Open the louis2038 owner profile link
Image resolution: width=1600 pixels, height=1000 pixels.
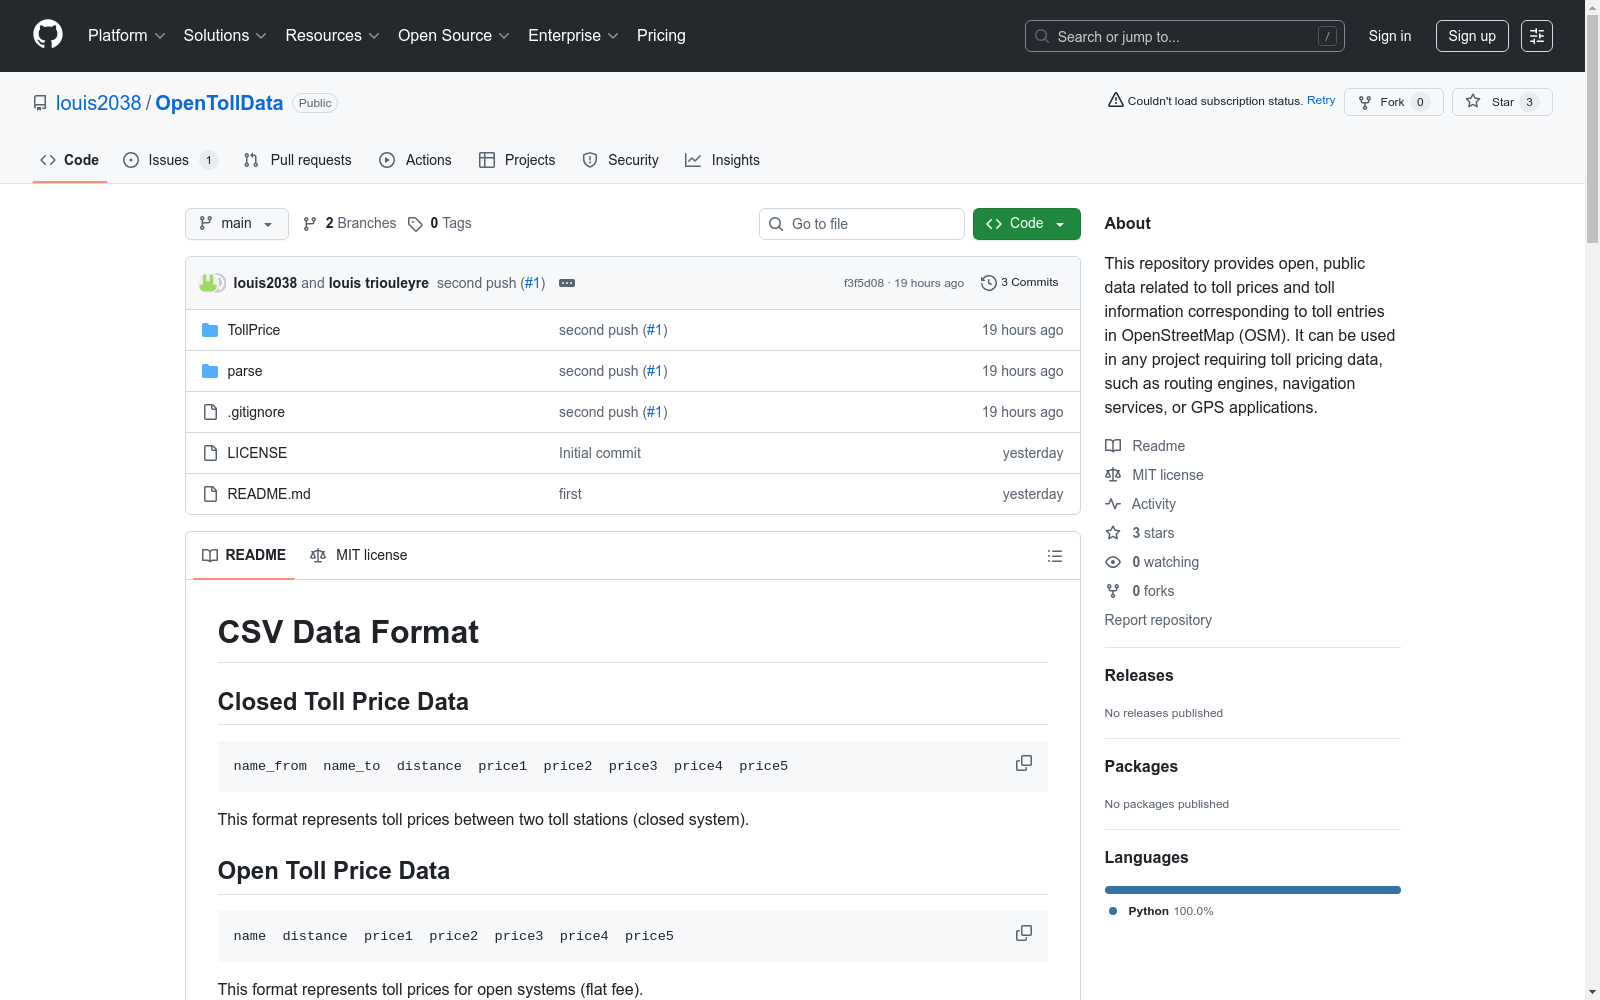(x=99, y=103)
